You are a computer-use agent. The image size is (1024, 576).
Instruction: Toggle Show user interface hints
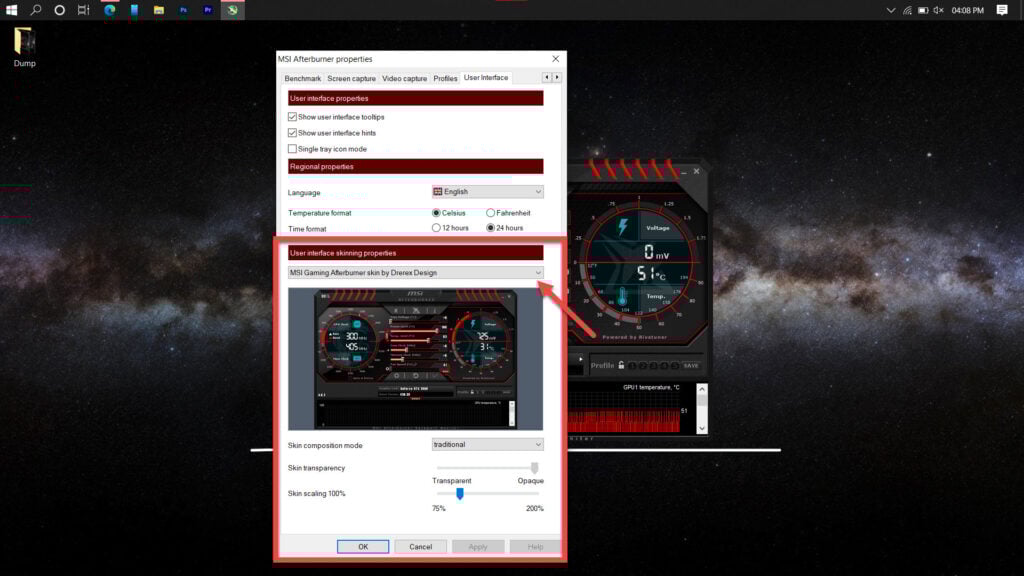click(x=292, y=133)
